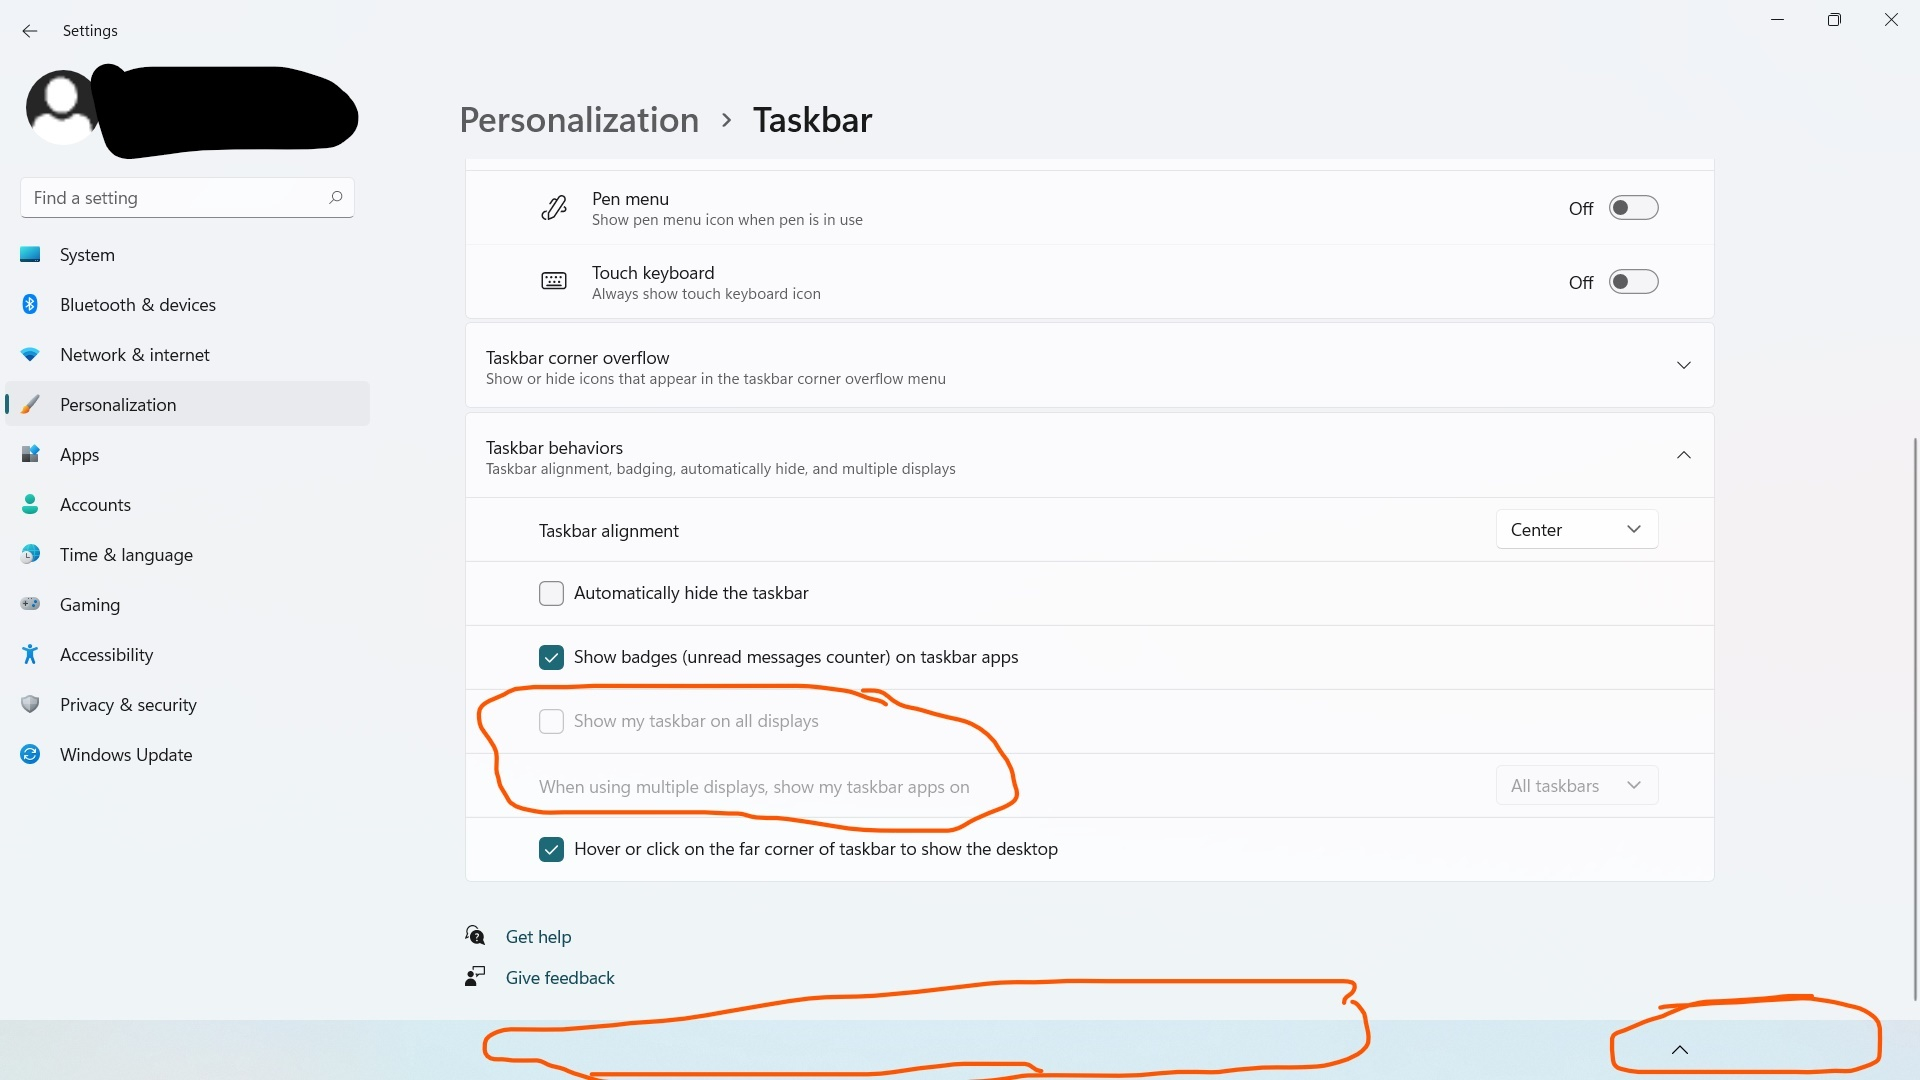Click the Accessibility figure icon
The height and width of the screenshot is (1080, 1920).
coord(30,654)
